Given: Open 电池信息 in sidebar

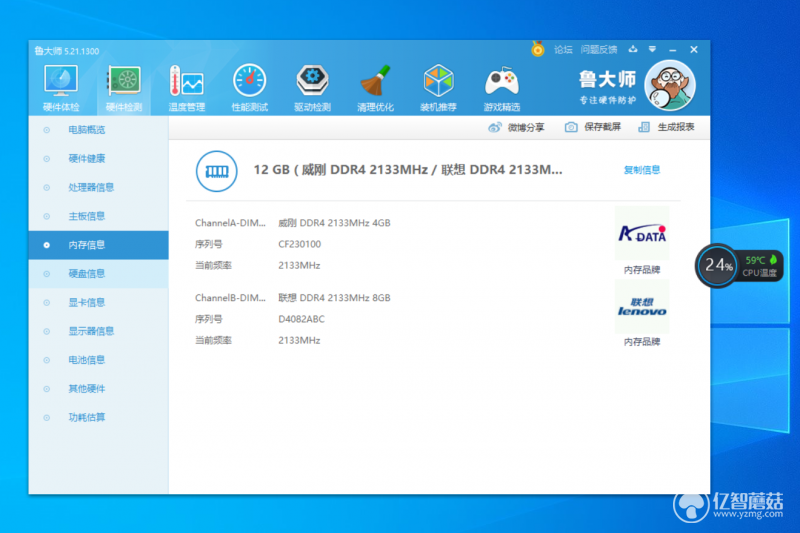Looking at the screenshot, I should point(98,360).
